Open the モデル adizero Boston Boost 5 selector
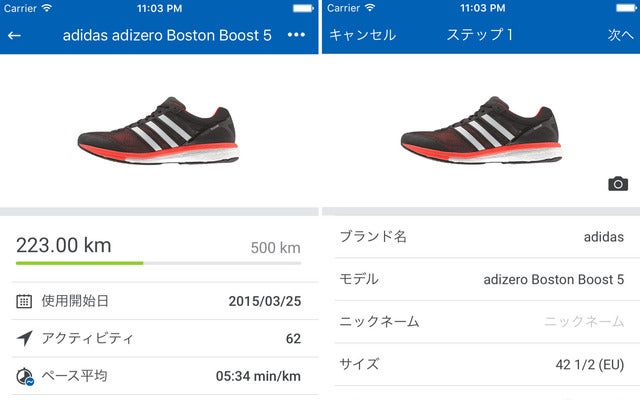 (x=481, y=279)
